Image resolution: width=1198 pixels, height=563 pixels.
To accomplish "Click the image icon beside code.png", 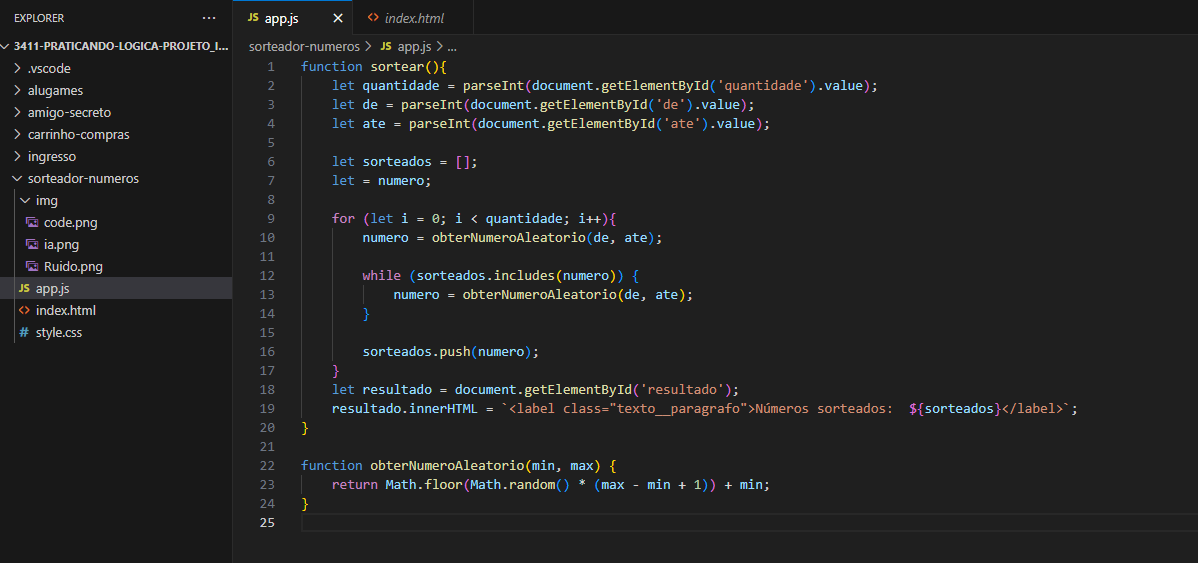I will (33, 223).
